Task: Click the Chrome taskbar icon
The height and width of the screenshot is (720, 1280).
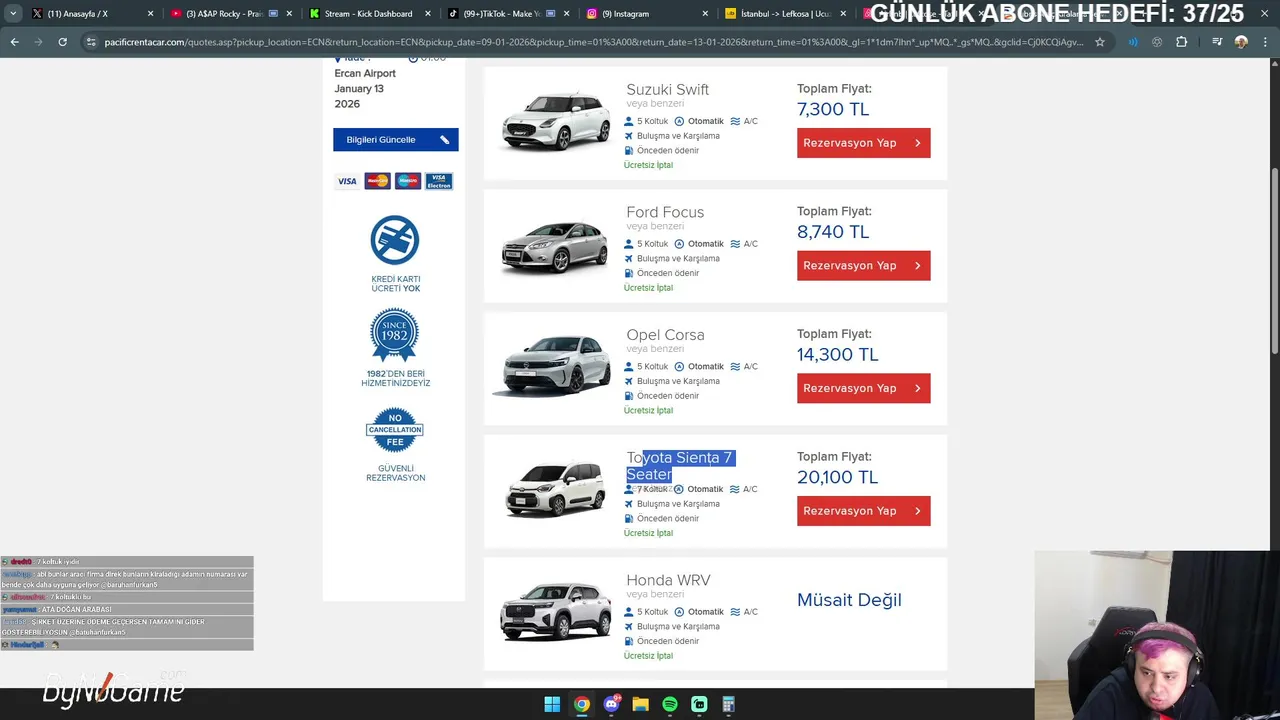Action: [581, 704]
